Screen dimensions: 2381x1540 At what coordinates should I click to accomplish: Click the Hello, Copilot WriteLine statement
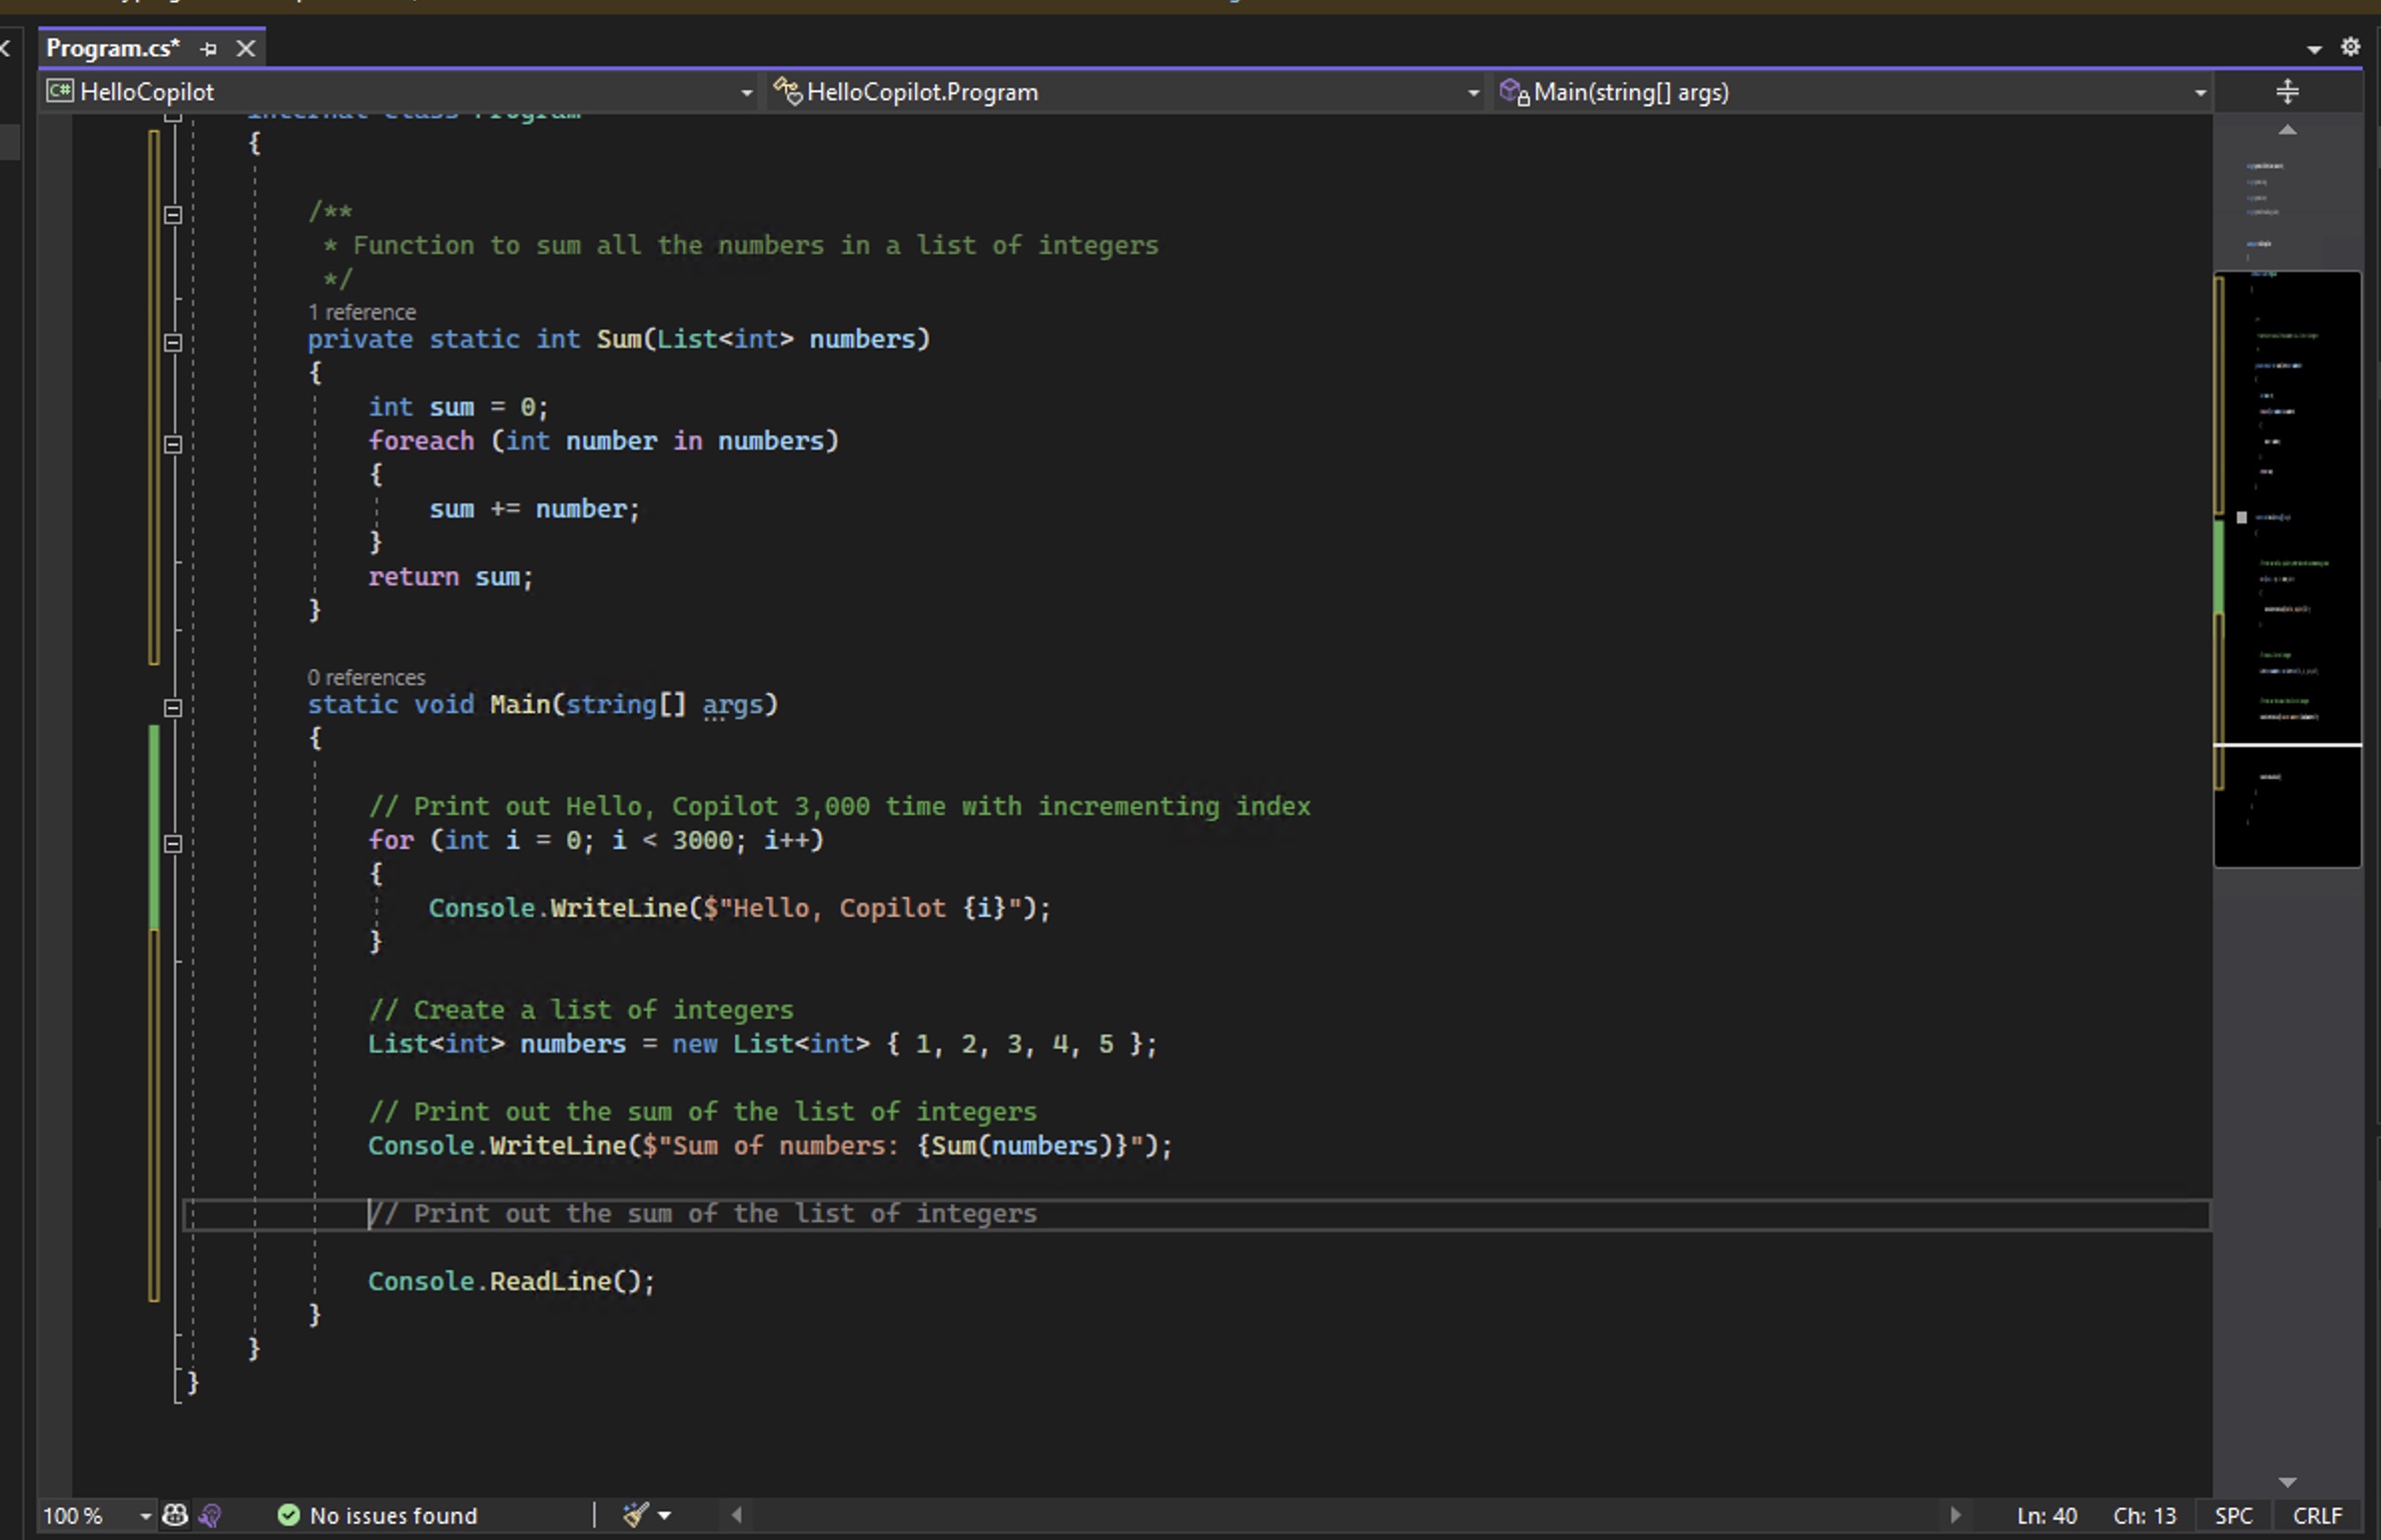click(x=739, y=908)
